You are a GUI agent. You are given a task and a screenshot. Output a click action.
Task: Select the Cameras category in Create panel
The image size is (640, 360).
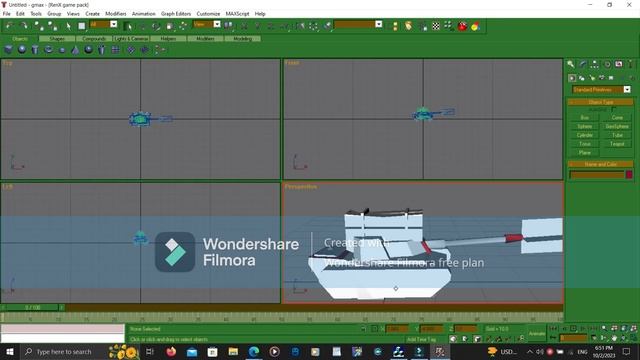(601, 78)
